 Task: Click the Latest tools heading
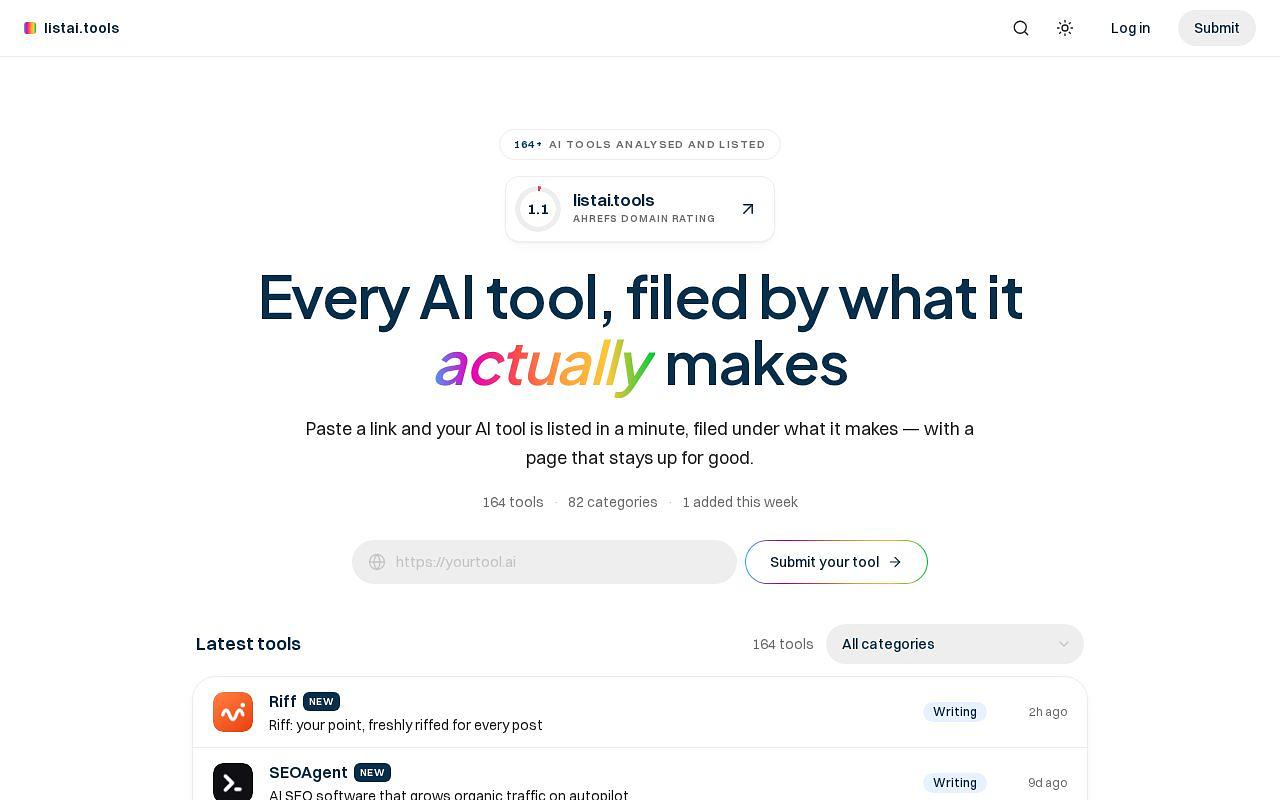248,644
